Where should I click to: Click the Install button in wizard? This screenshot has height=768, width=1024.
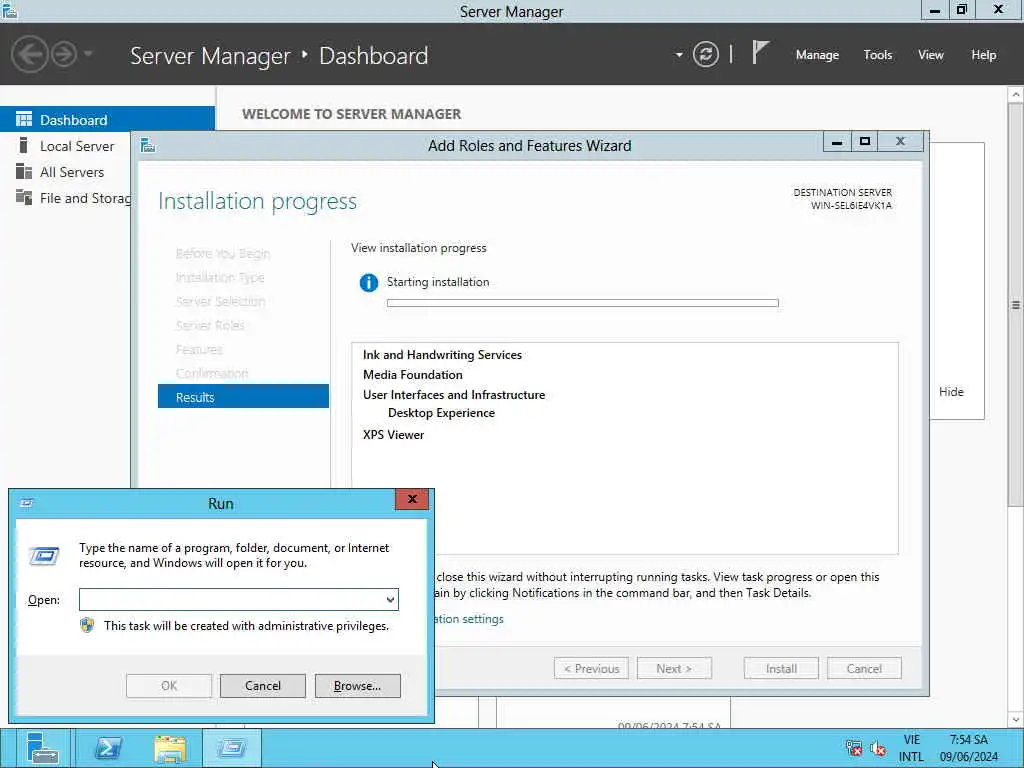click(x=780, y=668)
